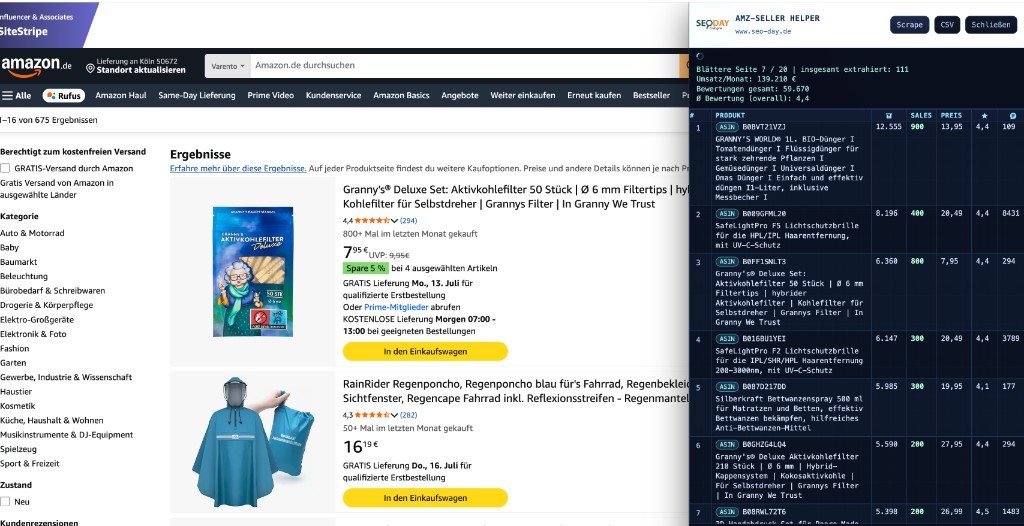Viewport: 1024px width, 526px height.
Task: Open Erneut kaufen nav item
Action: pos(594,95)
